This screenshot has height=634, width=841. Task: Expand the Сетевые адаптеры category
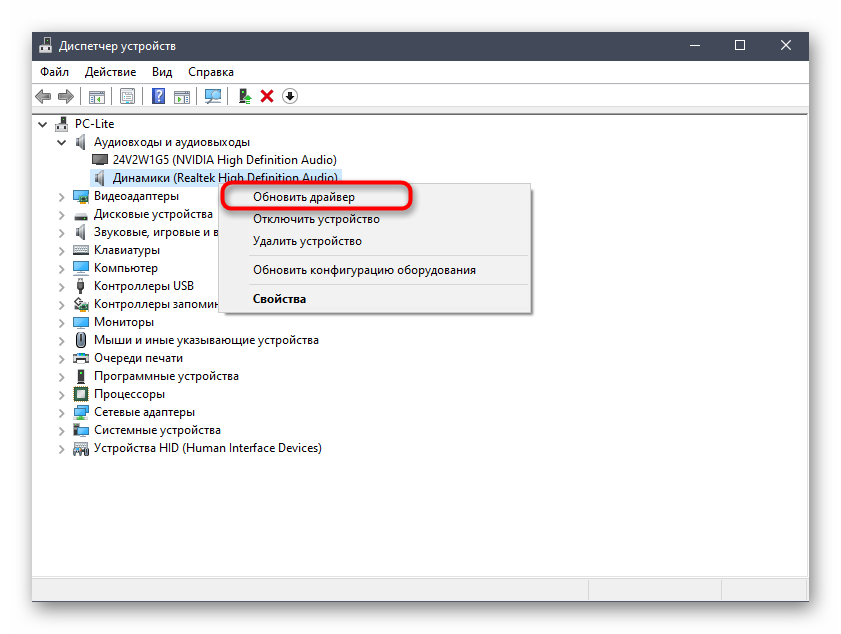coord(62,412)
